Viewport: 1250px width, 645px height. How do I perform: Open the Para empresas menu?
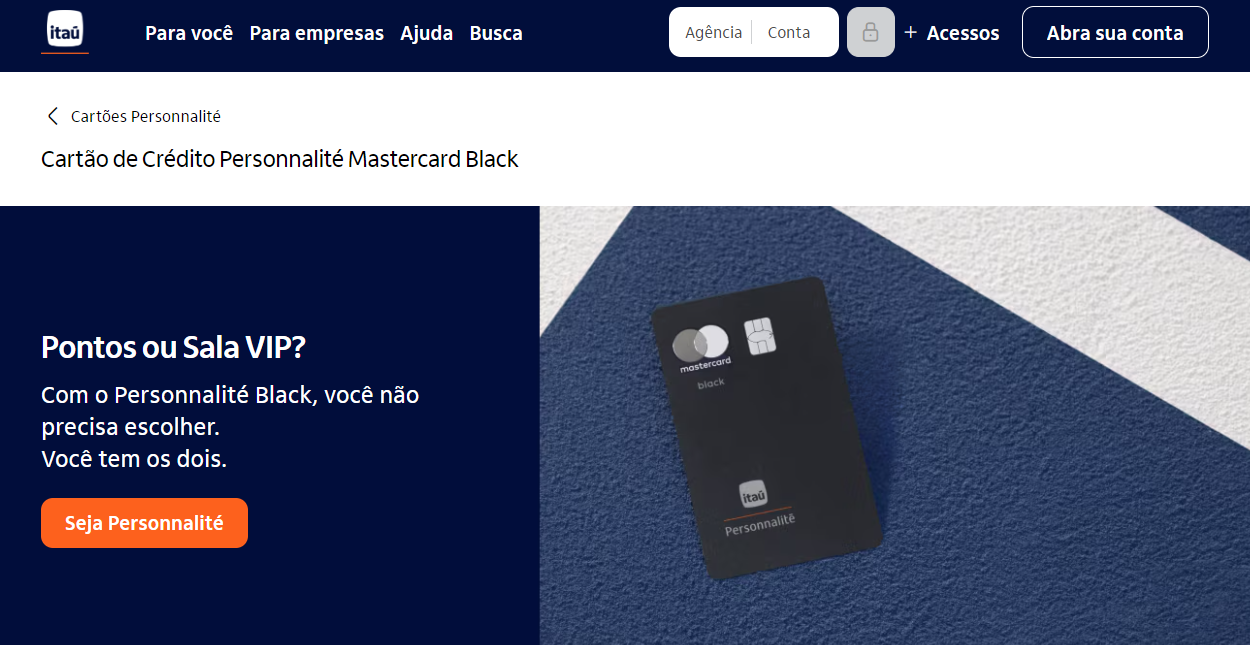[317, 33]
